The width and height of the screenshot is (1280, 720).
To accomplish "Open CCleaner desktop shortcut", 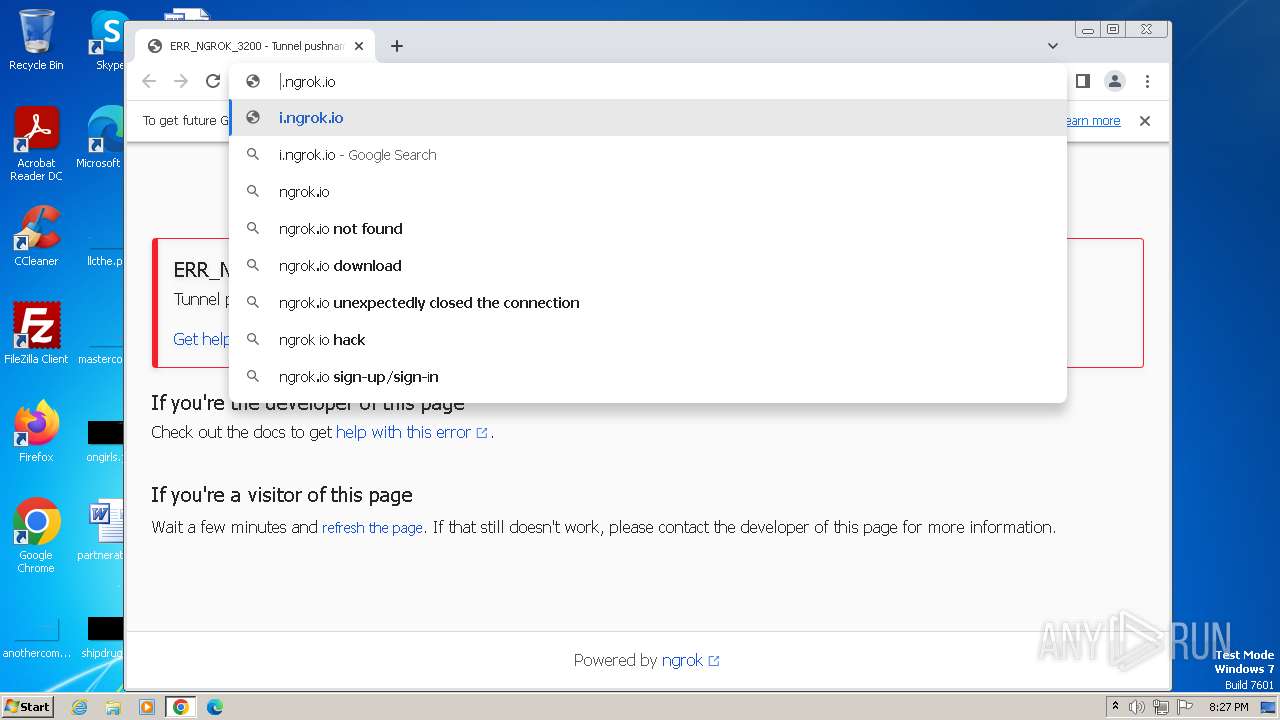I will point(36,236).
